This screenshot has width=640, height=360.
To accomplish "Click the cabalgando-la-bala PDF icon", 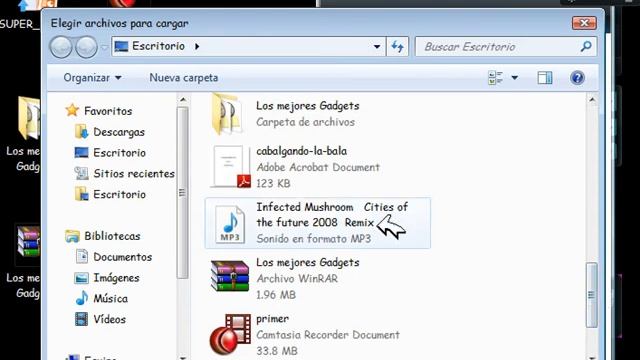I will click(231, 167).
